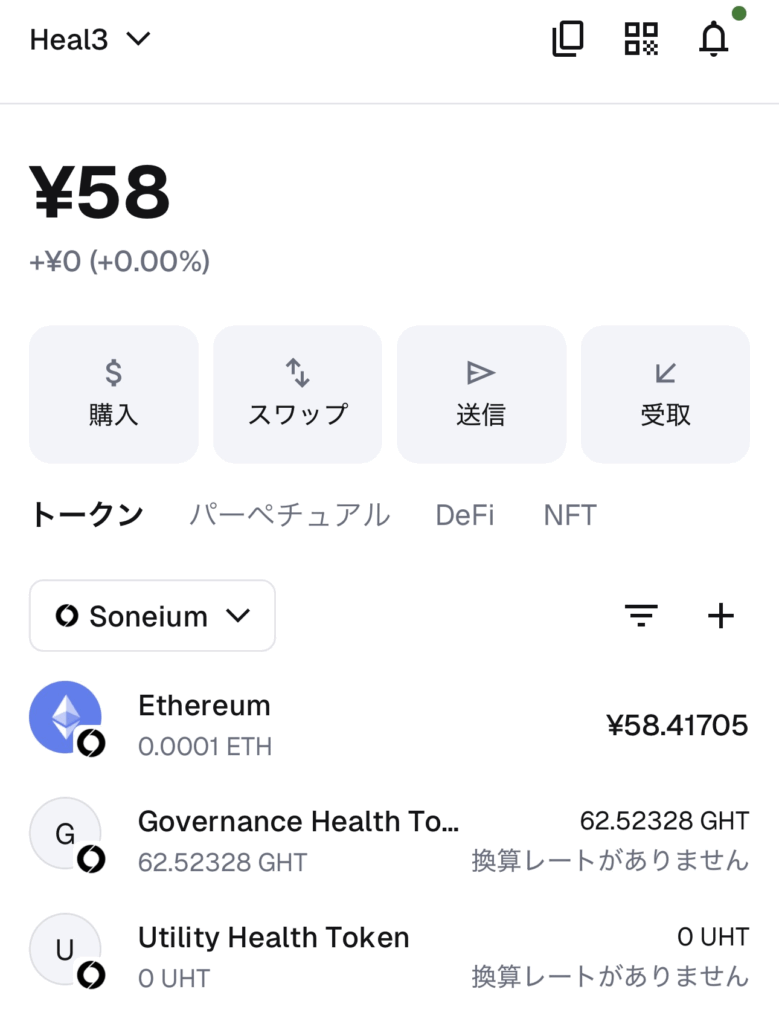
Task: Open the QR code scanner icon
Action: click(x=641, y=39)
